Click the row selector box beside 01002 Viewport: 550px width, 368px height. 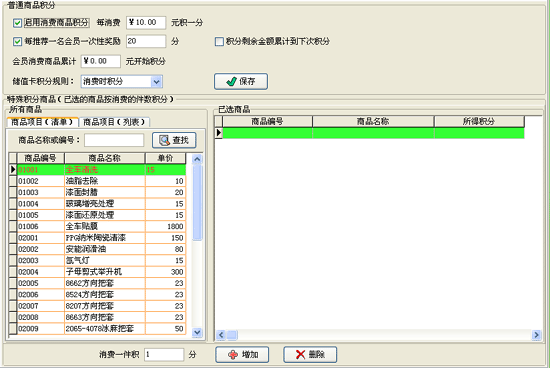13,181
